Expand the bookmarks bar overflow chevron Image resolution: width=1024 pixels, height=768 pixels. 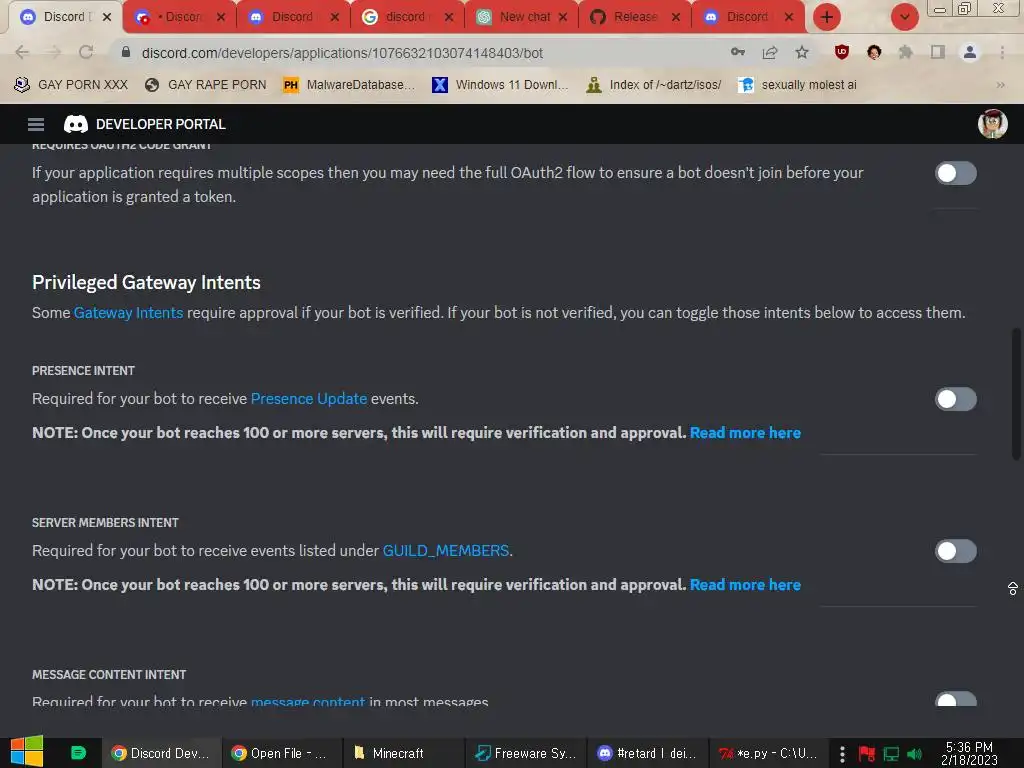pos(1000,85)
